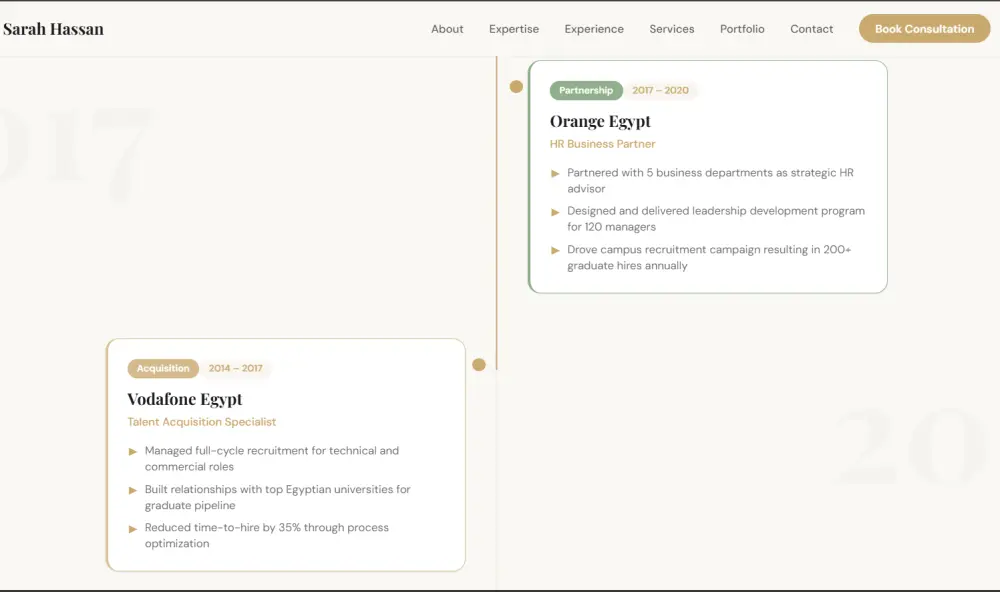The height and width of the screenshot is (592, 1000).
Task: Open the Contact nav link
Action: (x=811, y=29)
